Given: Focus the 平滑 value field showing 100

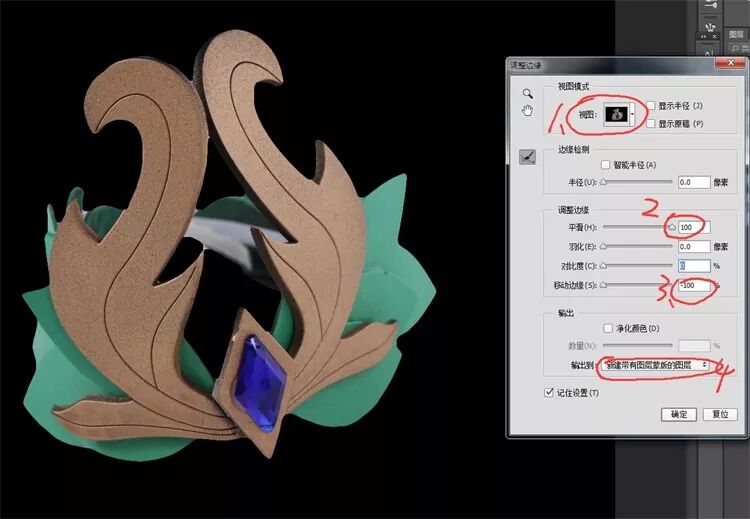Looking at the screenshot, I should (694, 227).
